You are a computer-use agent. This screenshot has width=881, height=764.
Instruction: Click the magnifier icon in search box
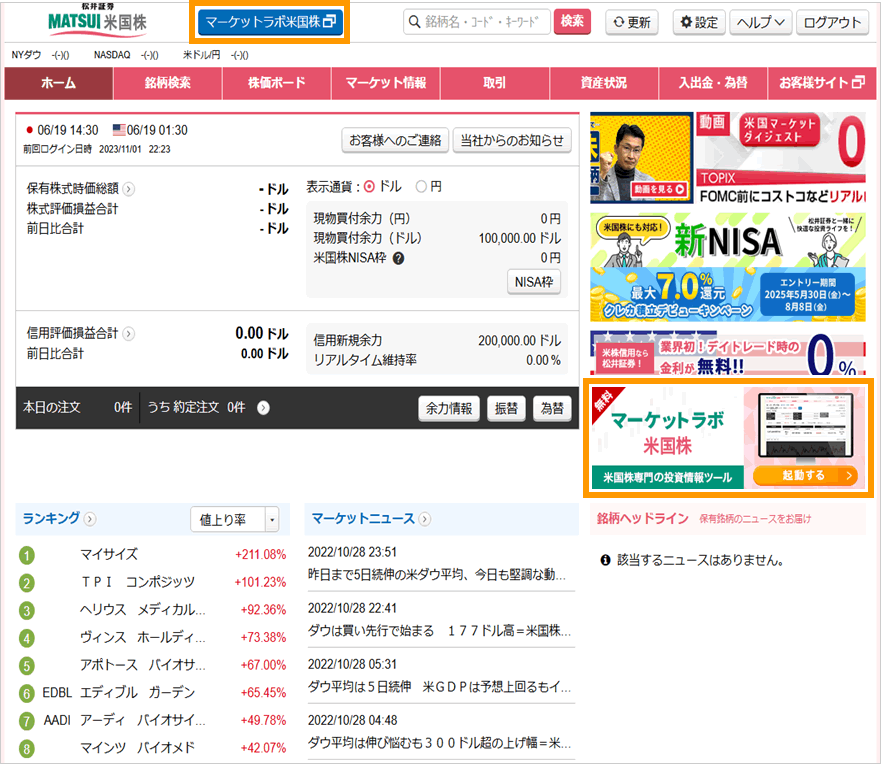[414, 22]
